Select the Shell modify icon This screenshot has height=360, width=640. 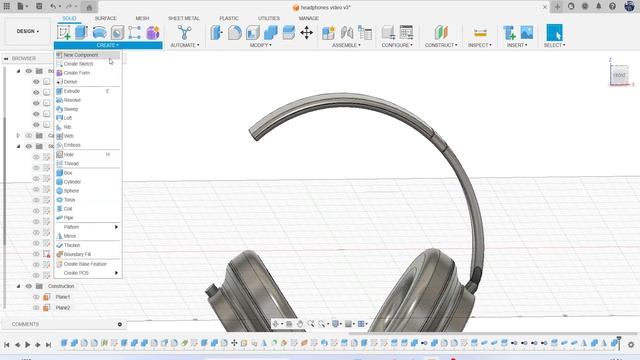point(253,33)
